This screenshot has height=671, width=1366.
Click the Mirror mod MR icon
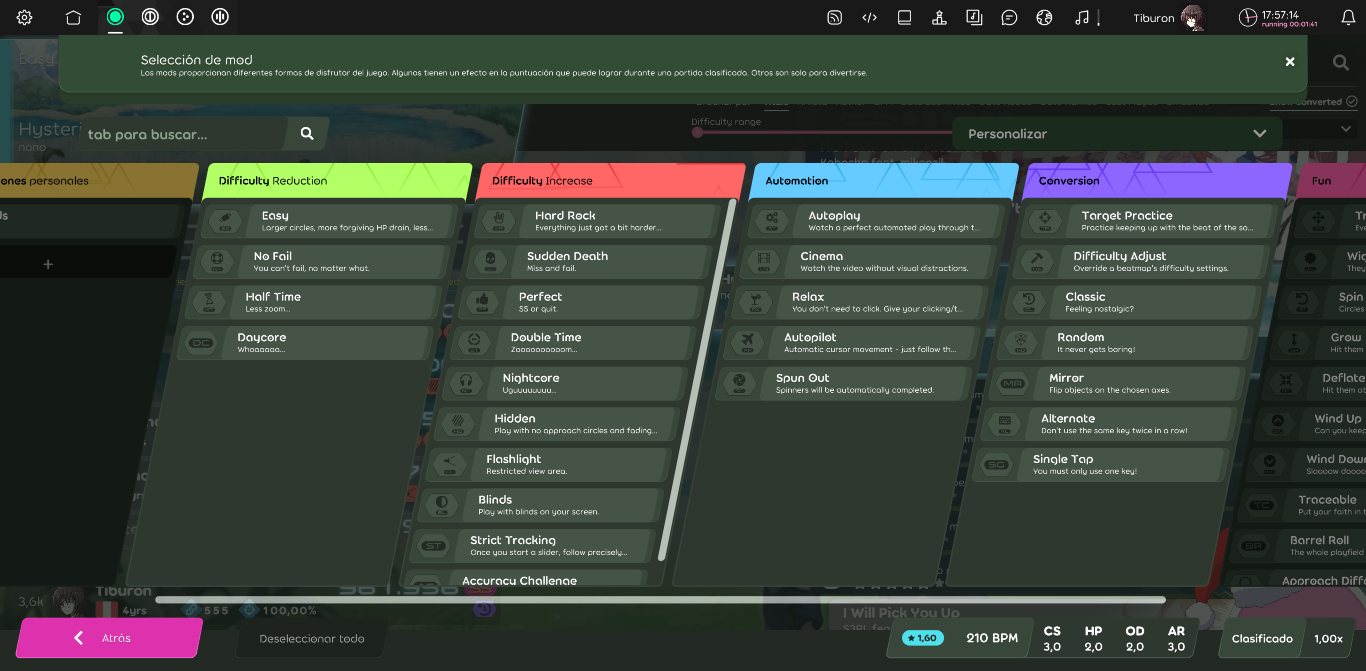(x=1012, y=384)
